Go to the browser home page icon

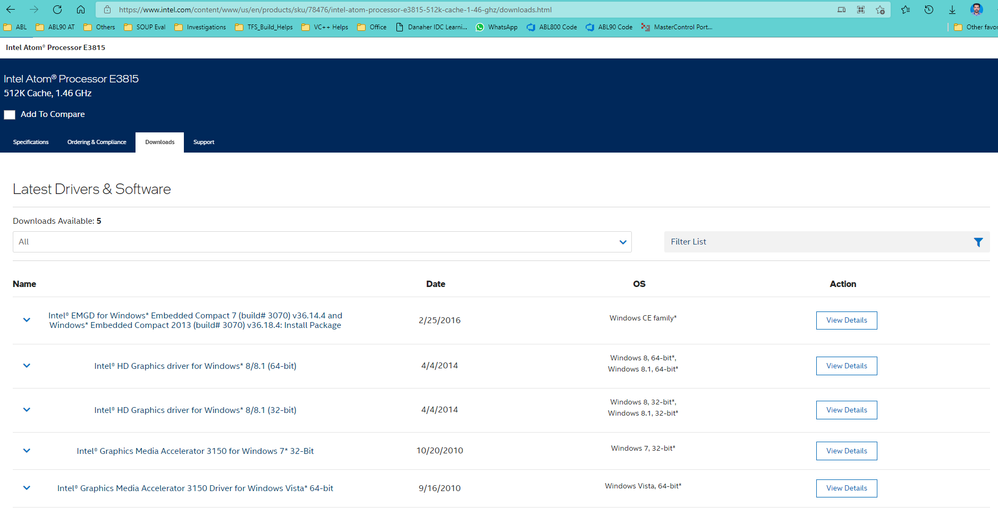pyautogui.click(x=80, y=9)
